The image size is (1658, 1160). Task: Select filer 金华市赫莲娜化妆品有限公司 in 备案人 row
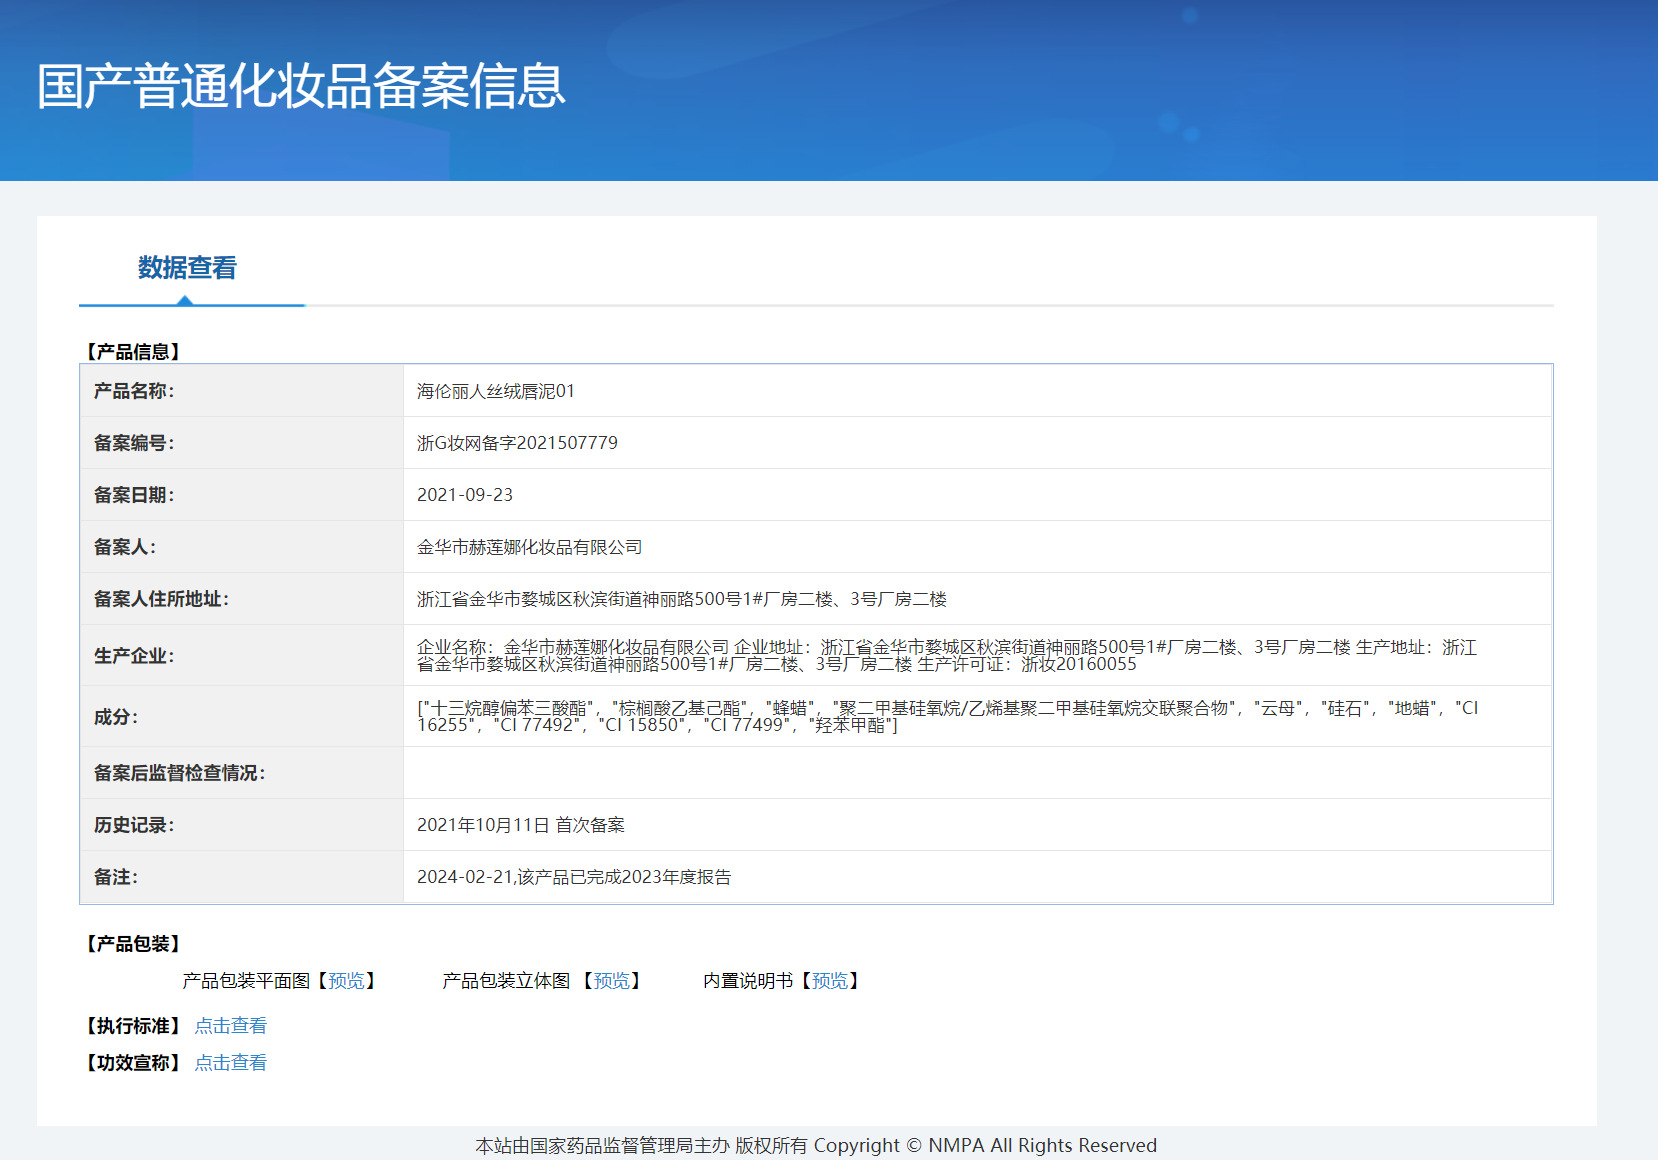click(x=530, y=547)
